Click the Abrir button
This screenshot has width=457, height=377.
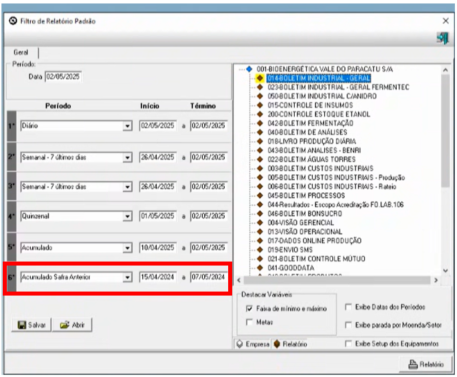[72, 325]
